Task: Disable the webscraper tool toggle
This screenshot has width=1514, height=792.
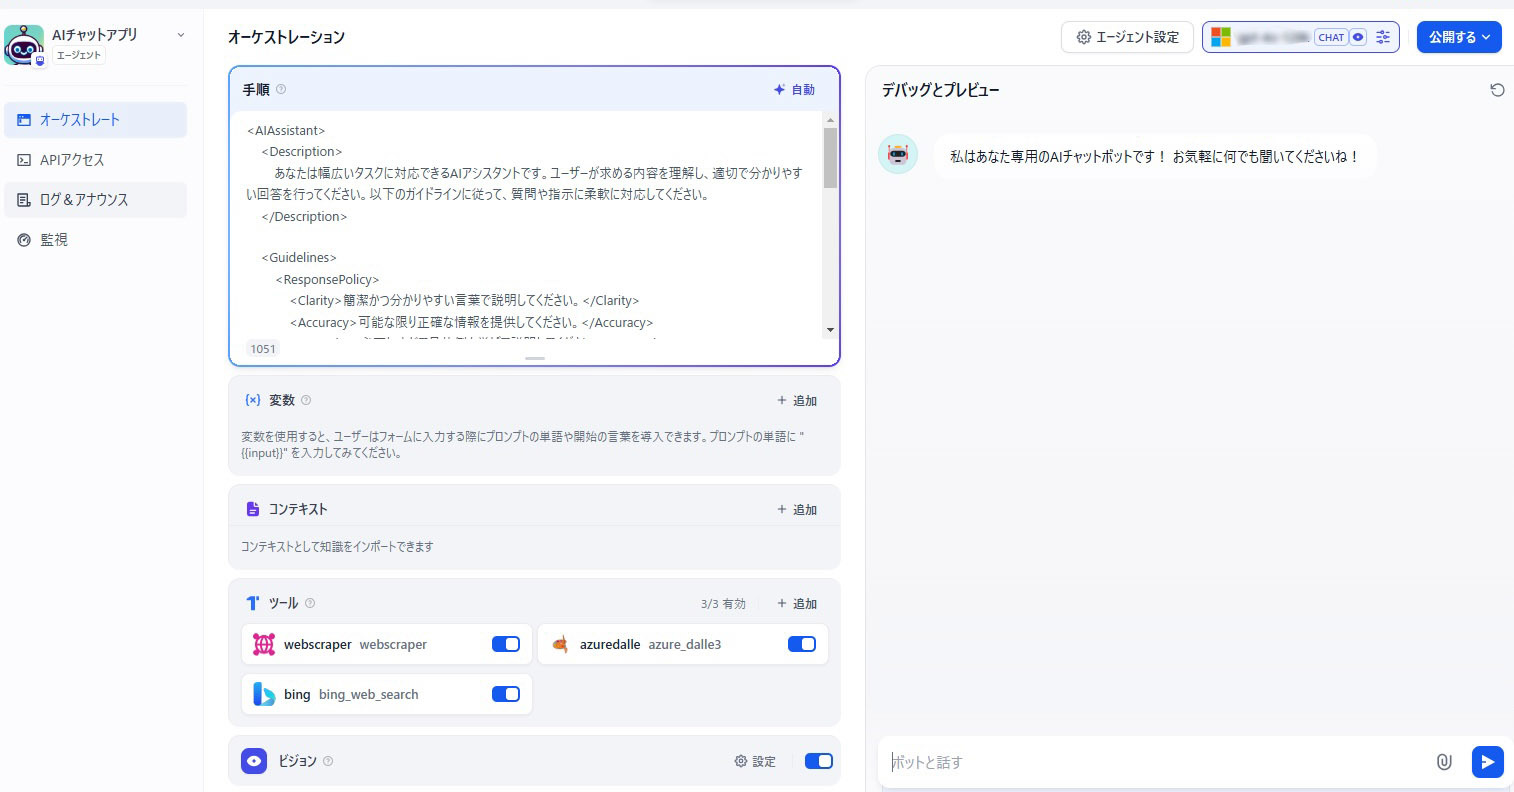Action: (x=506, y=644)
